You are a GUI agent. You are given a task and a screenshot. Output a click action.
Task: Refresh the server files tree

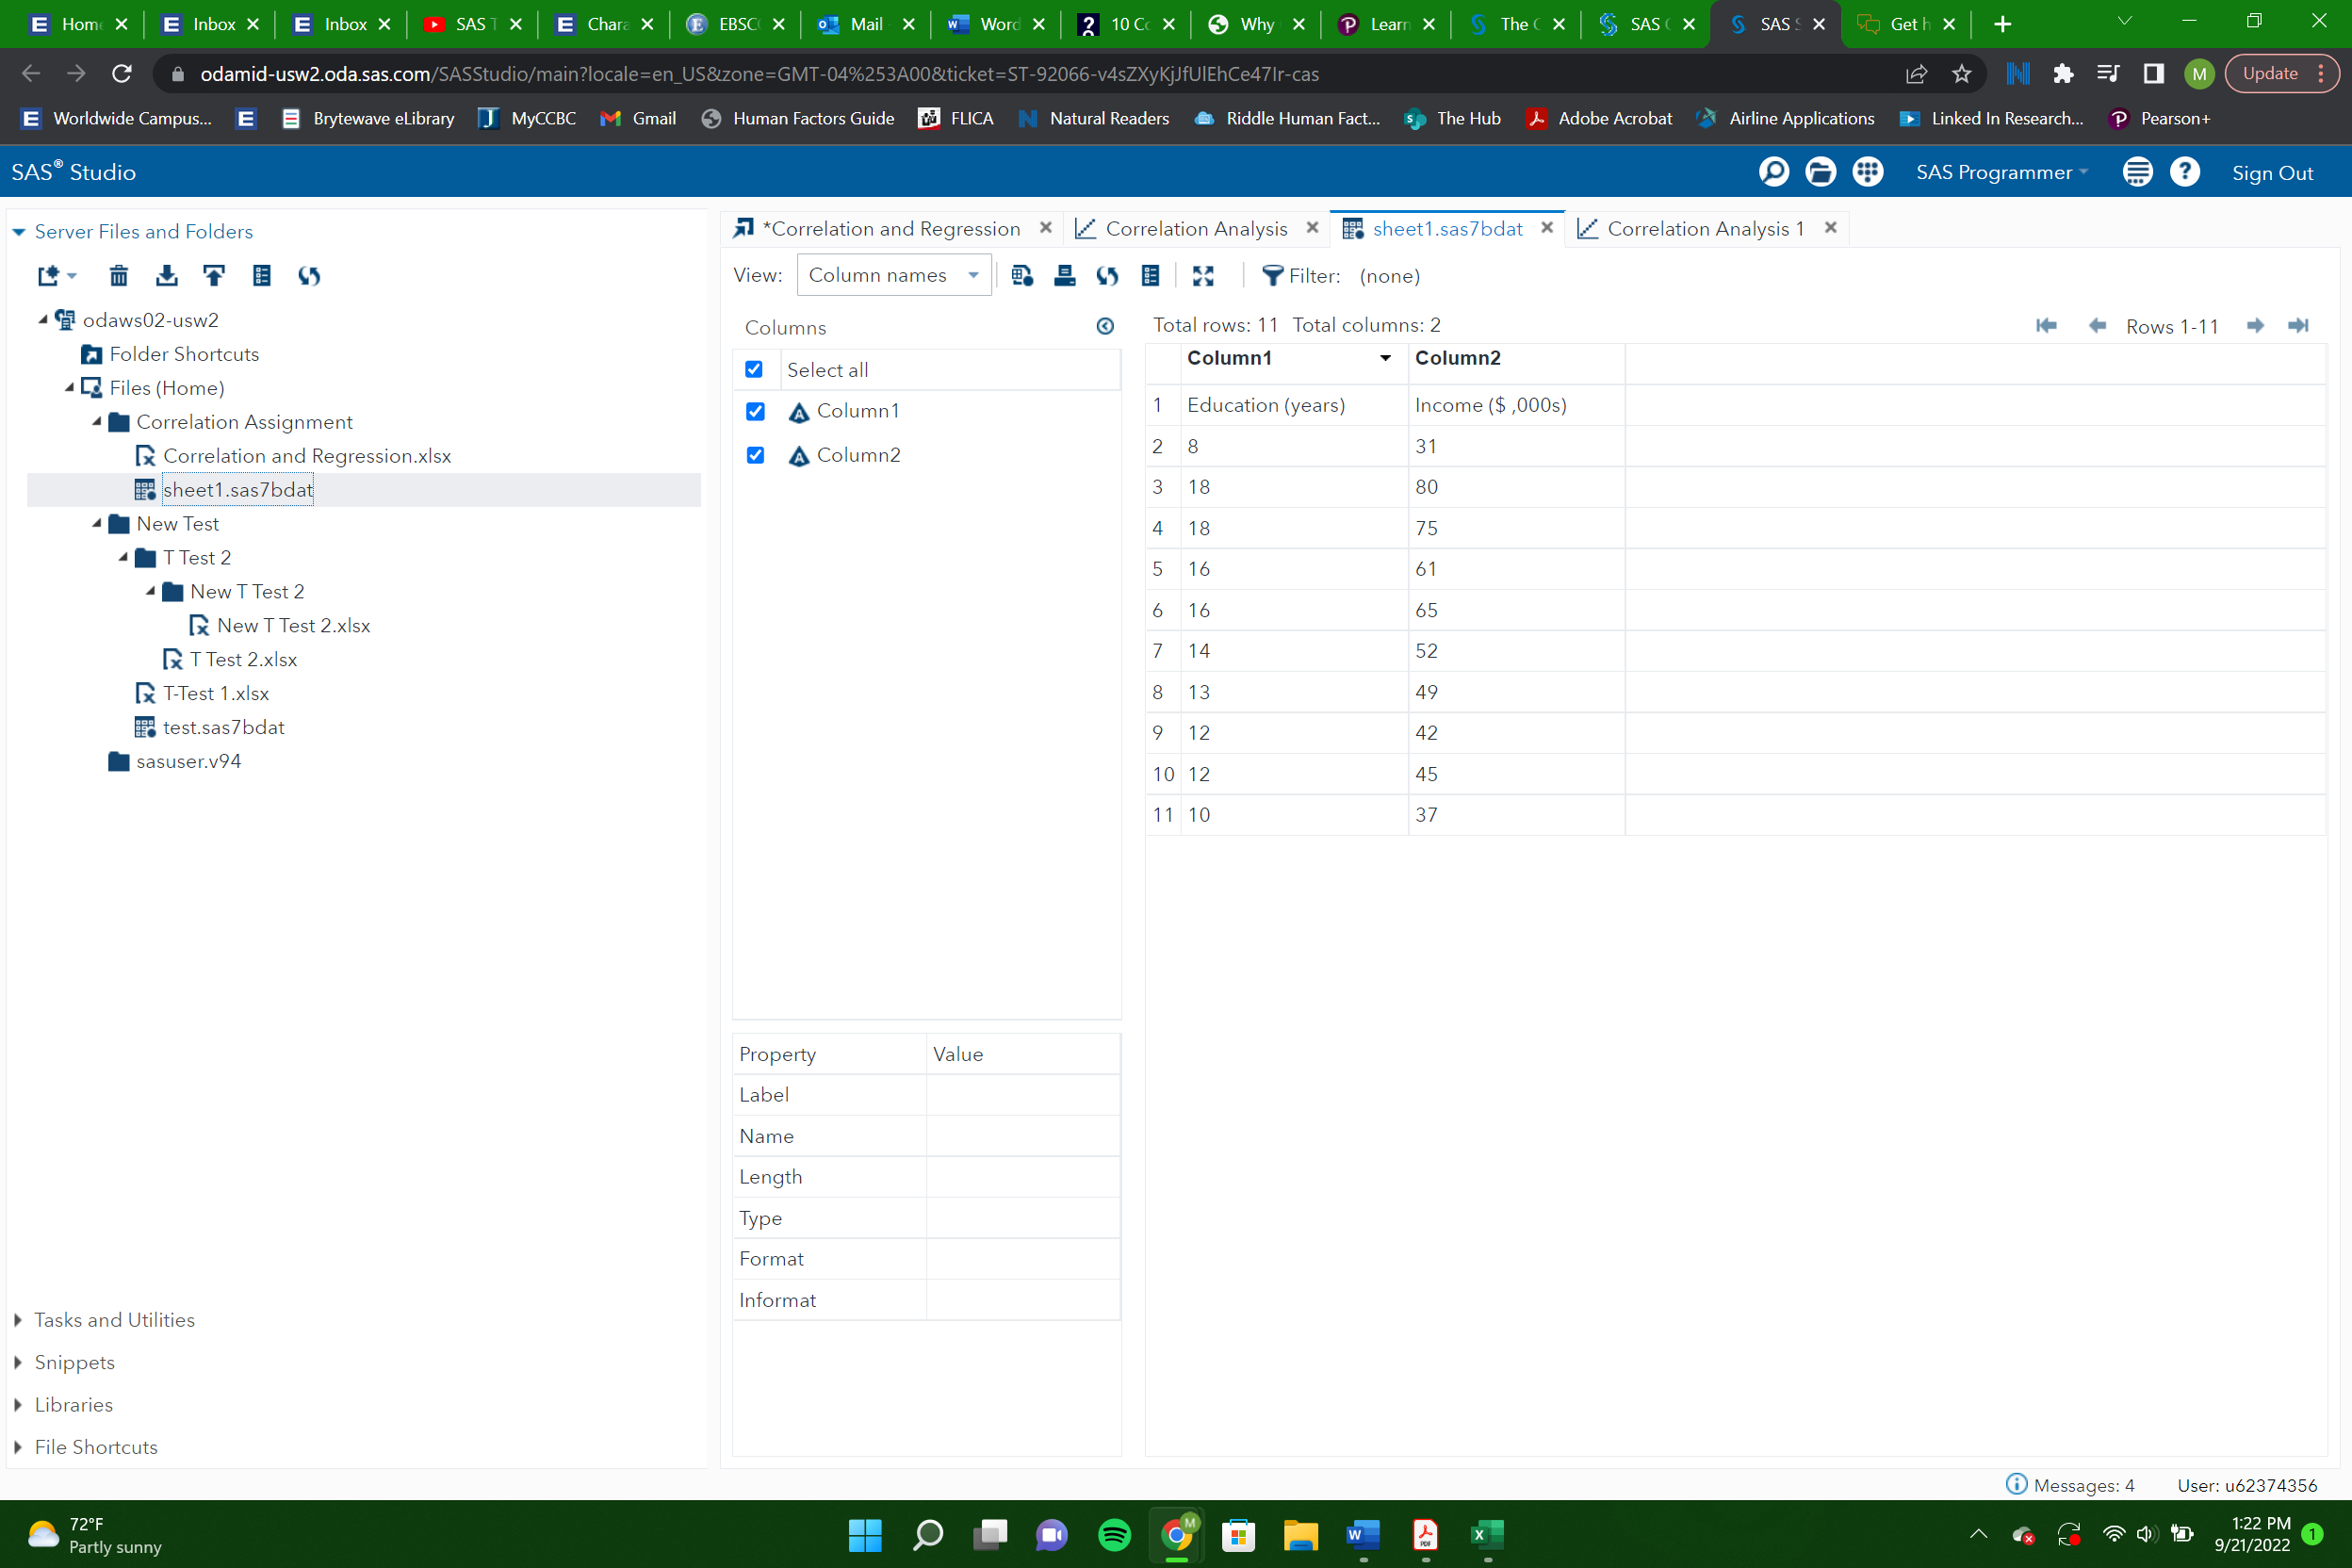pos(309,276)
